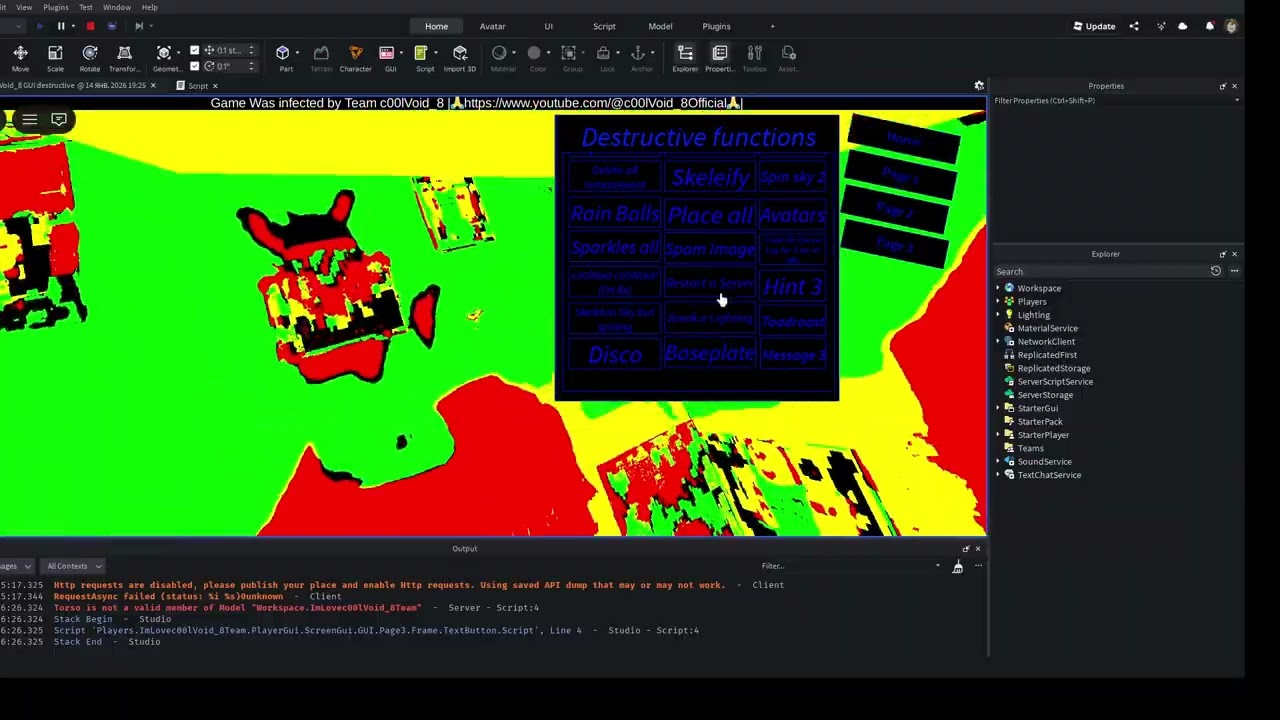The image size is (1280, 720).
Task: Click the Place all button
Action: pyautogui.click(x=710, y=215)
